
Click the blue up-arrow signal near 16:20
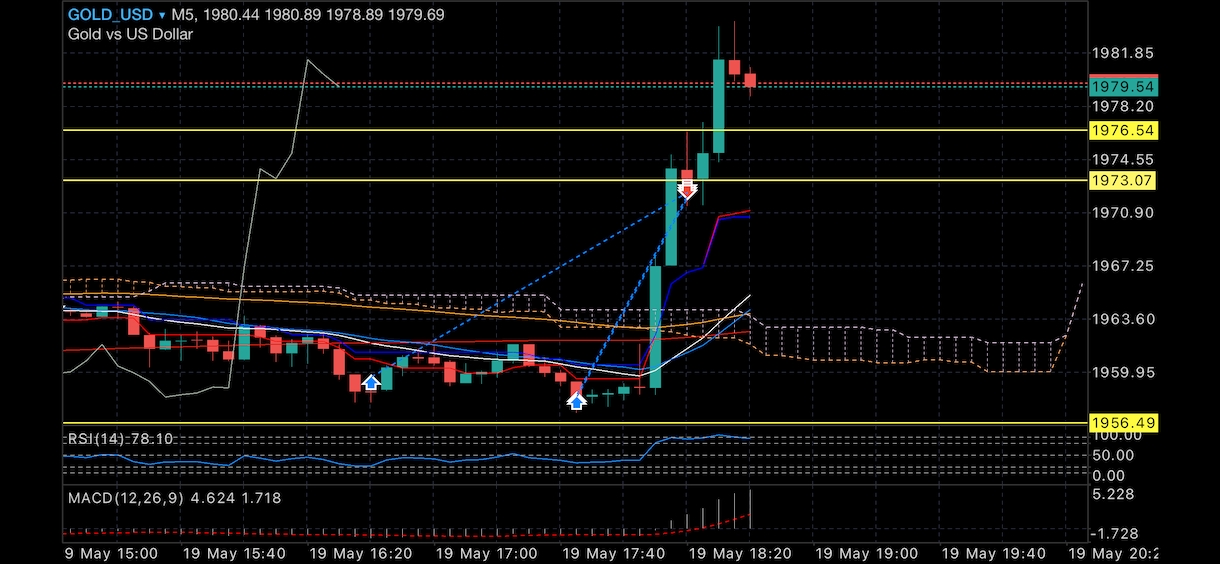(x=371, y=382)
